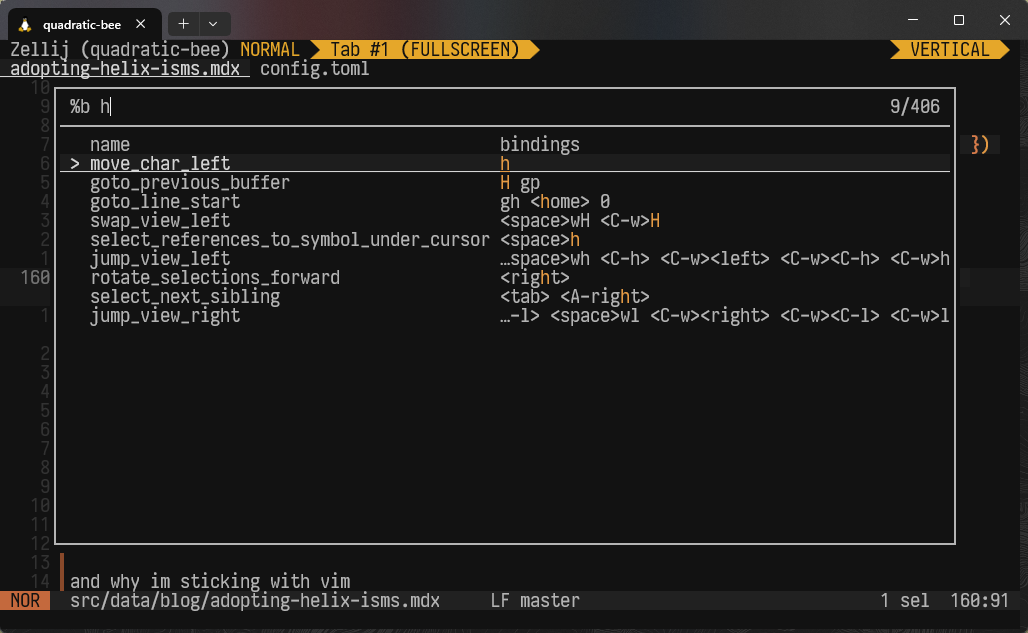
Task: Switch to adopting-helix-isms.mdx buffer
Action: click(x=125, y=69)
